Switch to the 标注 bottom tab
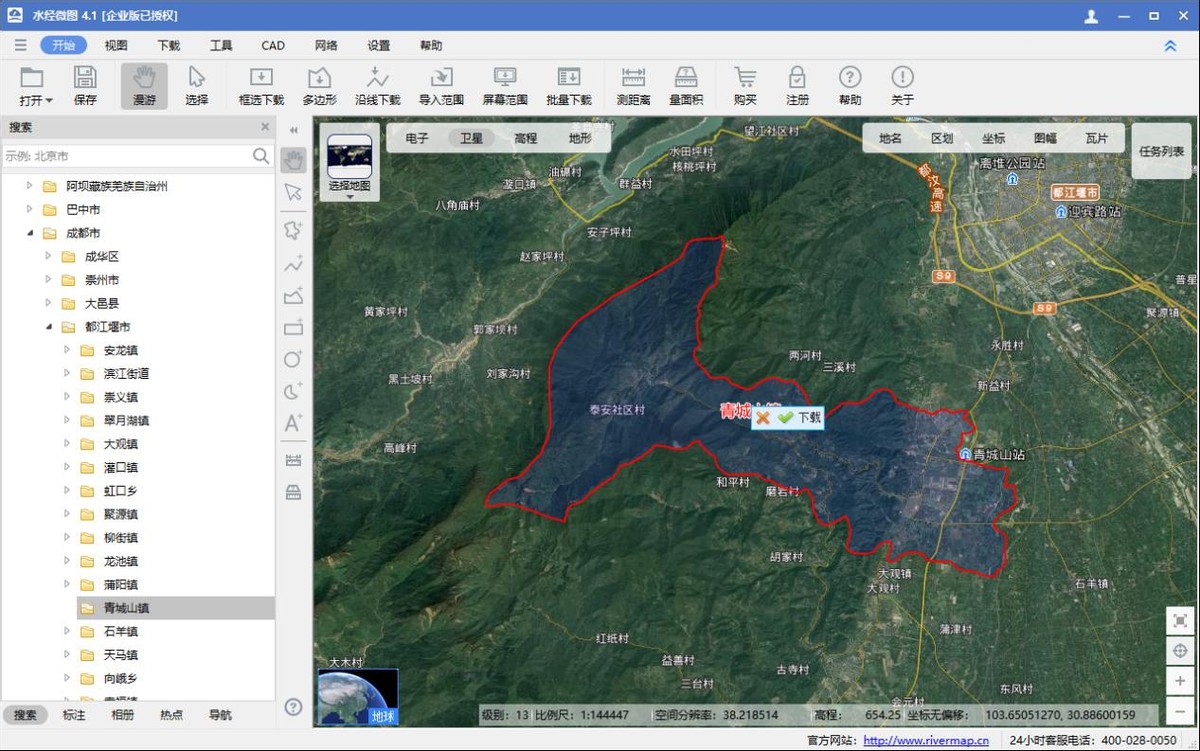 74,715
